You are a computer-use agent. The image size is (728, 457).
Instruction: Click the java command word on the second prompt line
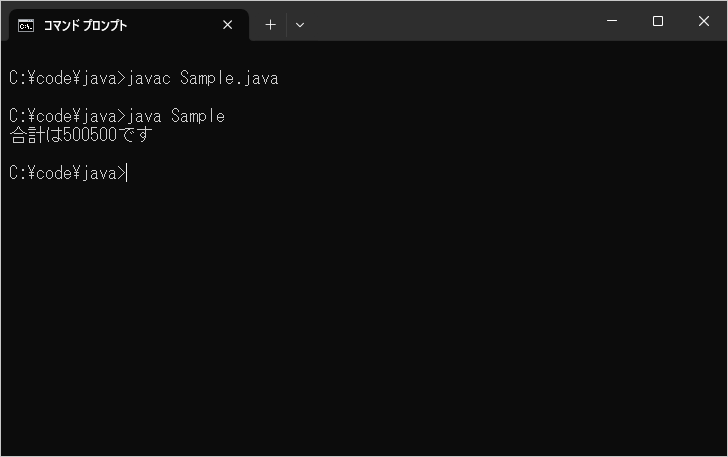tap(144, 116)
